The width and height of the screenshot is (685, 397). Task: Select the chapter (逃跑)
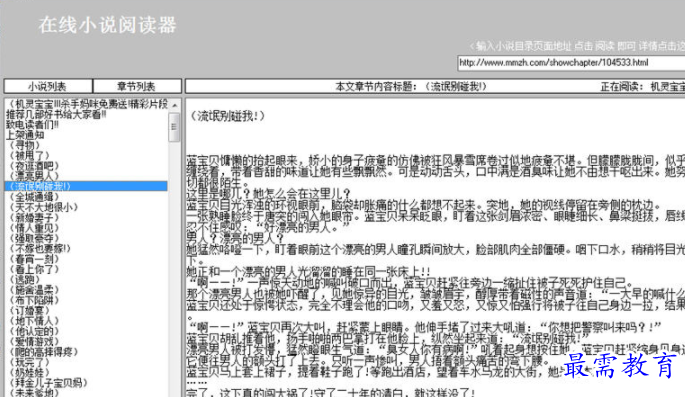(25, 280)
